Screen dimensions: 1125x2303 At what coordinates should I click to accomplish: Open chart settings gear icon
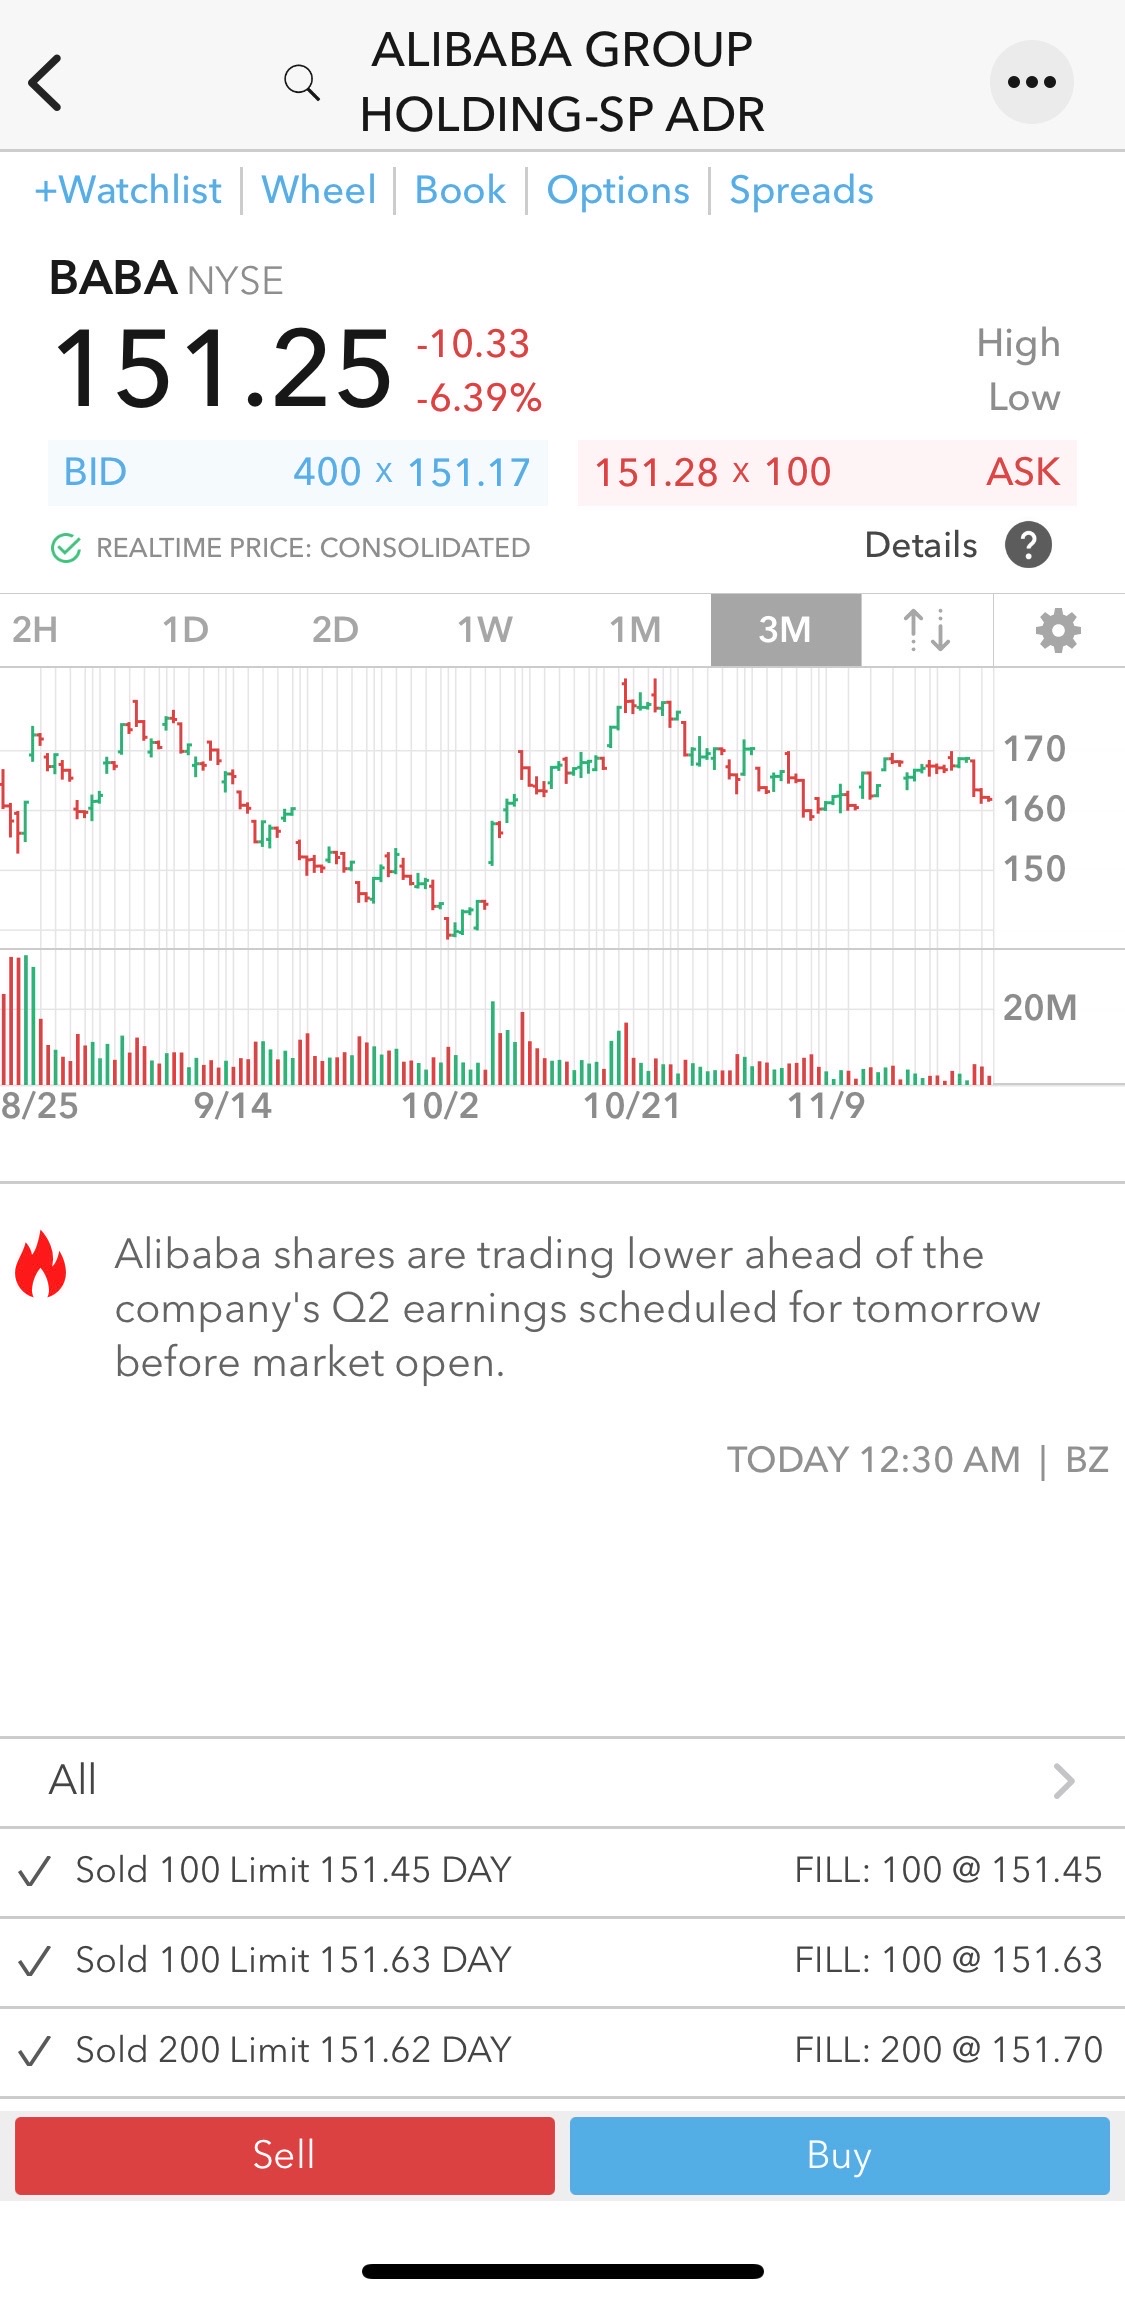point(1058,630)
